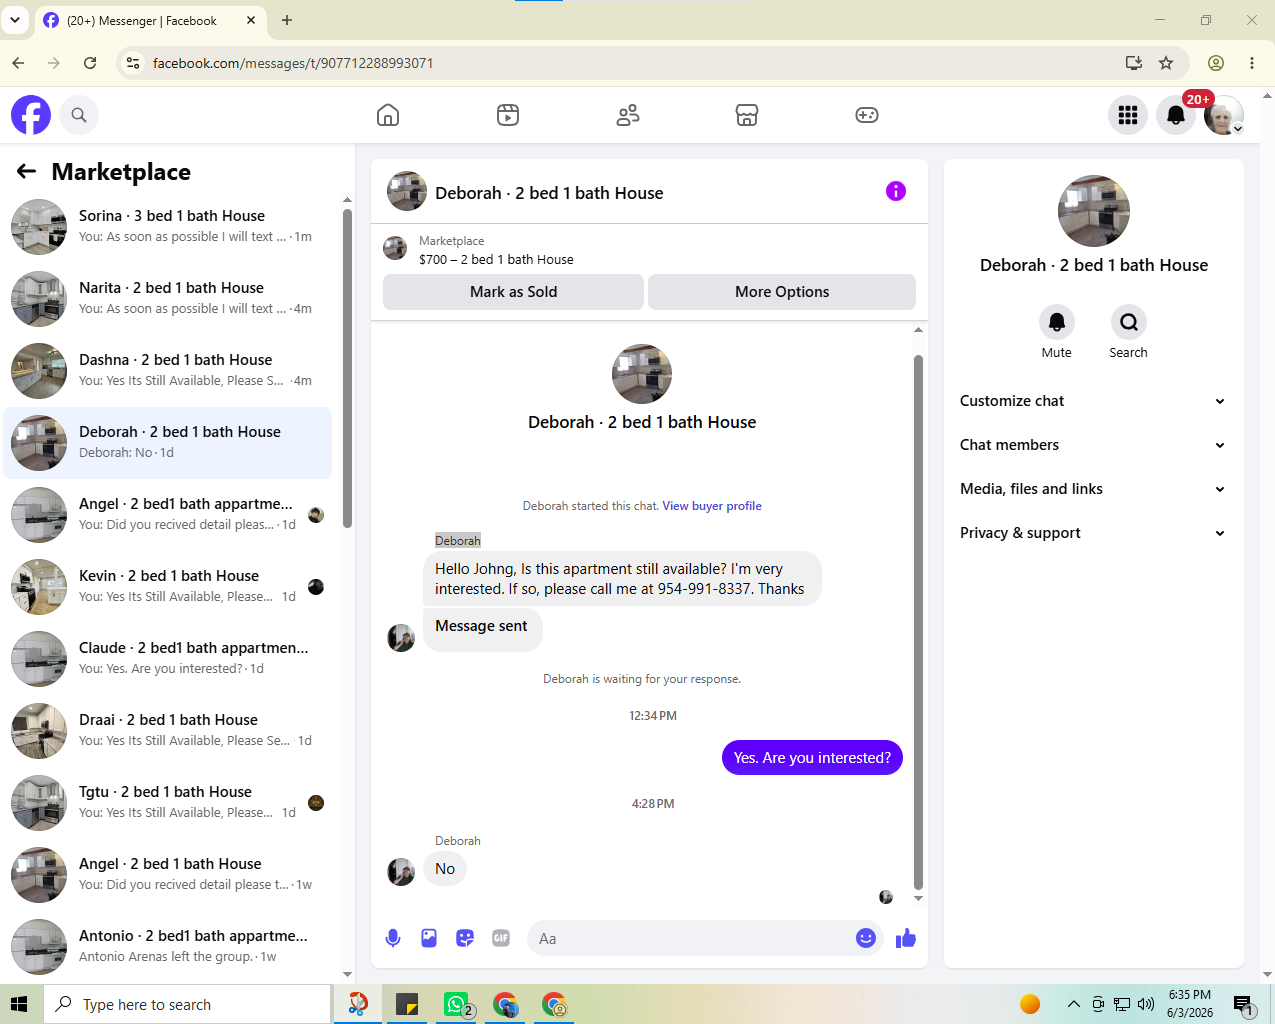Viewport: 1275px width, 1024px height.
Task: Bookmark this page with the star icon
Action: 1166,63
